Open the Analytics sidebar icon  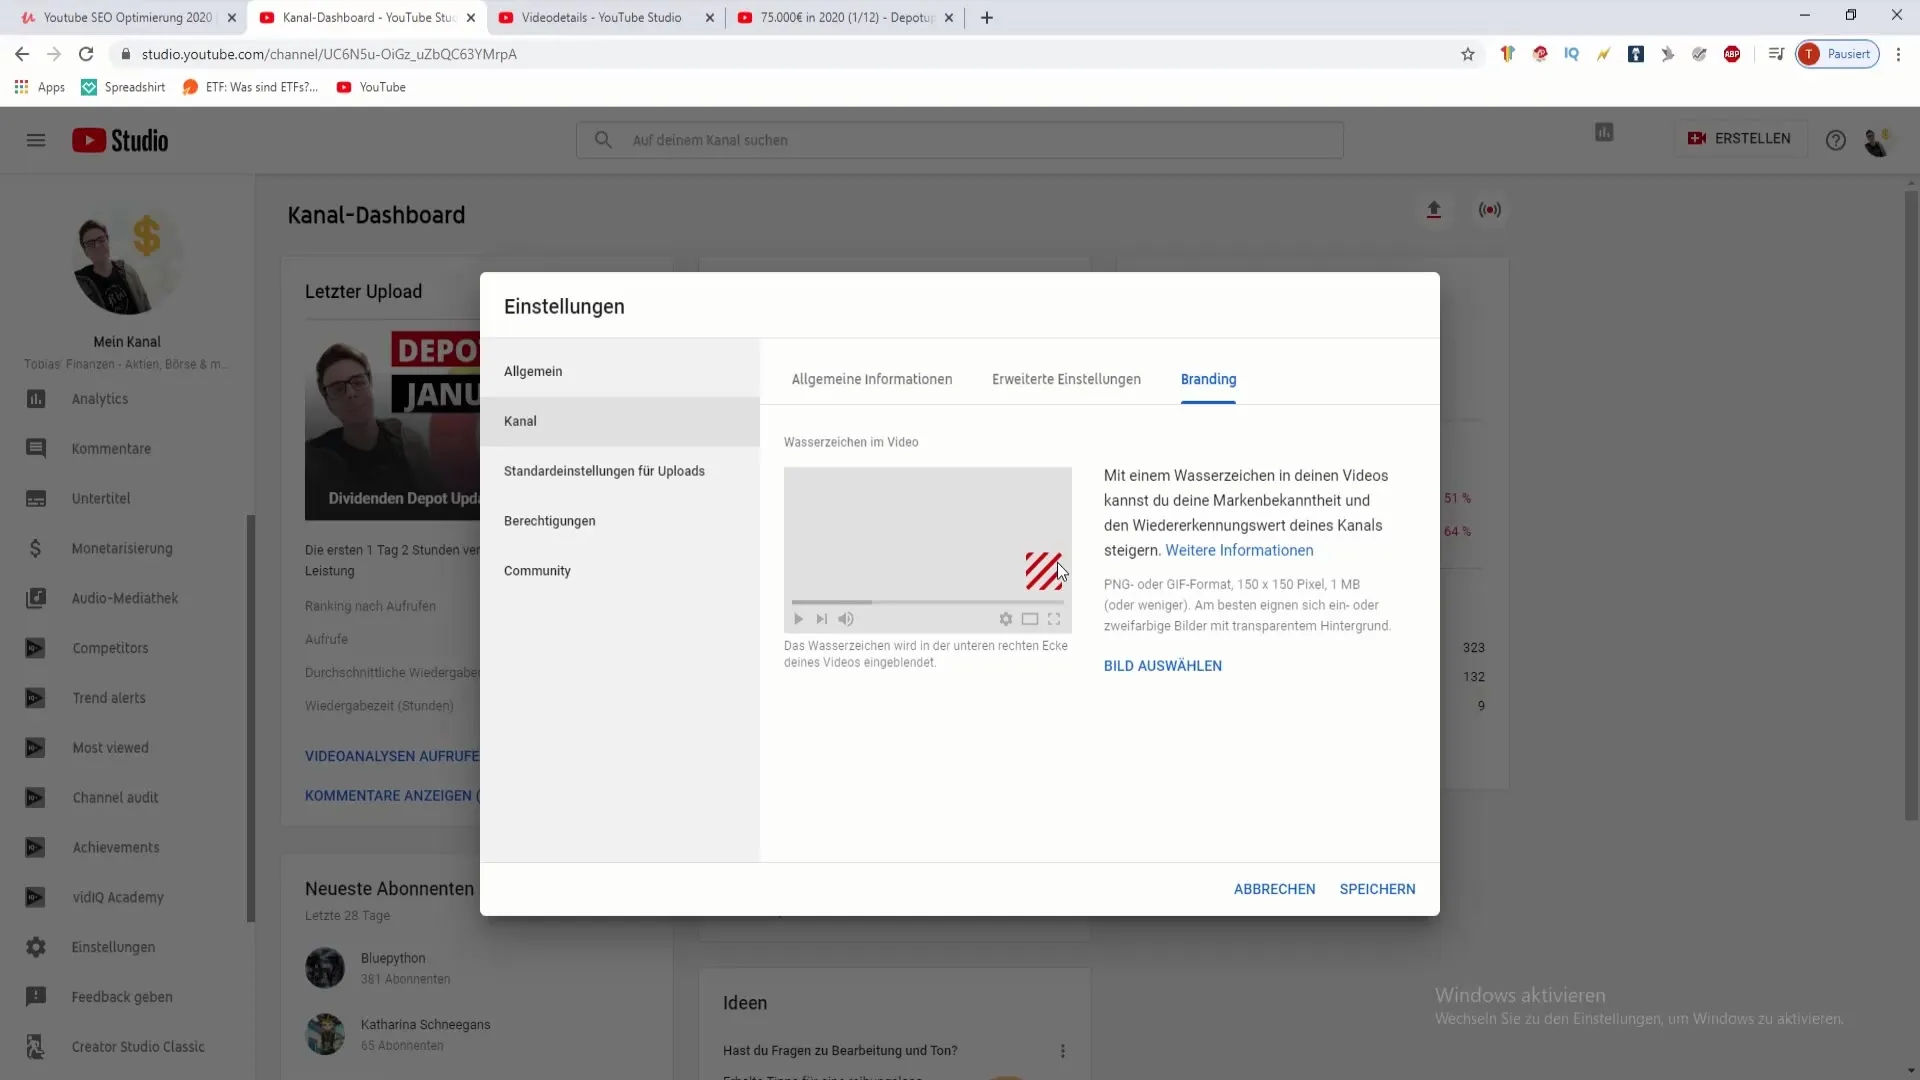(x=36, y=399)
